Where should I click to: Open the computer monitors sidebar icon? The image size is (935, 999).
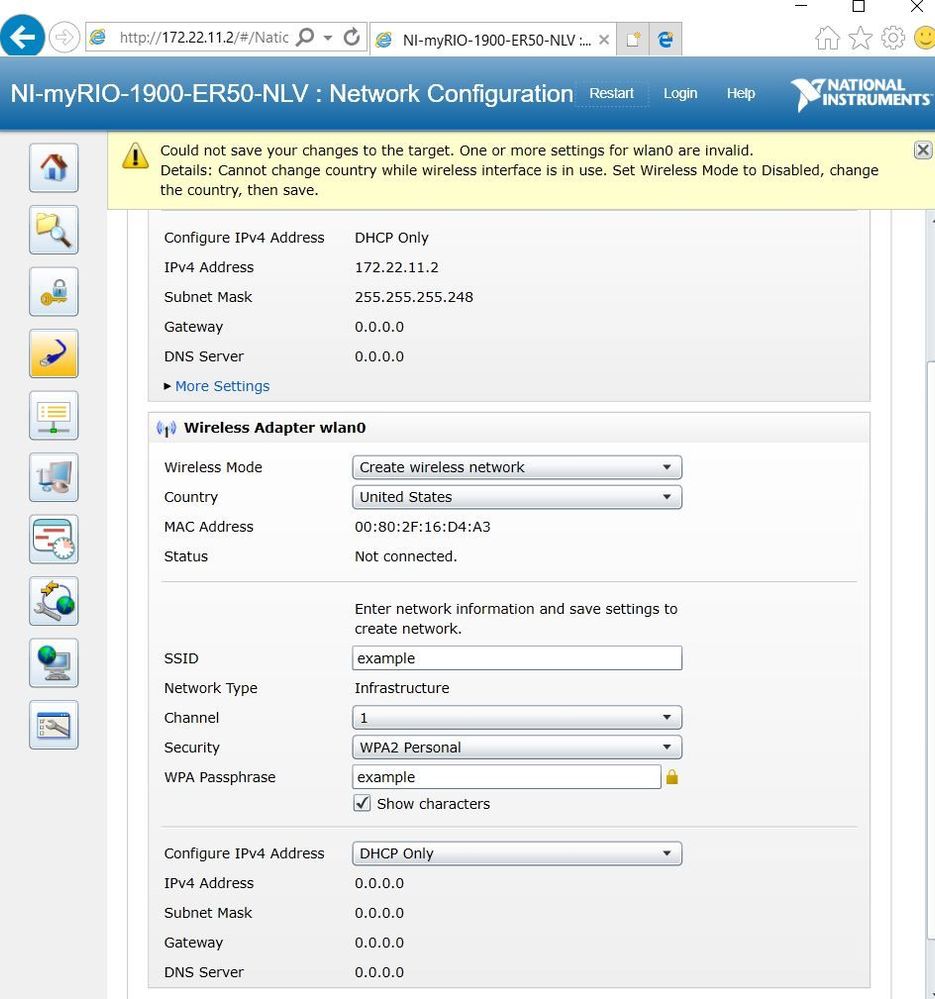coord(54,477)
